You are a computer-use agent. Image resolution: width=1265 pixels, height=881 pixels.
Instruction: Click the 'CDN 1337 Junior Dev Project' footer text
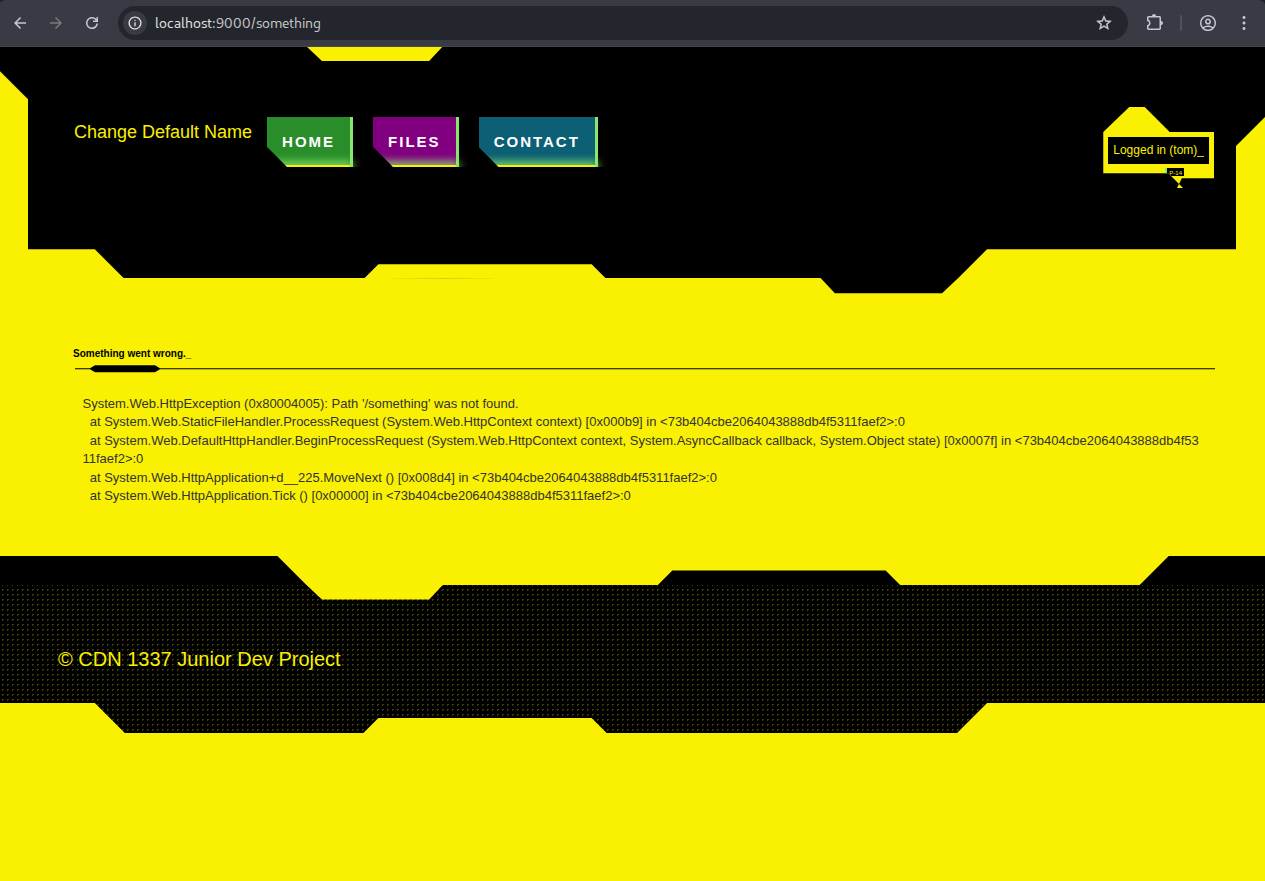[199, 659]
